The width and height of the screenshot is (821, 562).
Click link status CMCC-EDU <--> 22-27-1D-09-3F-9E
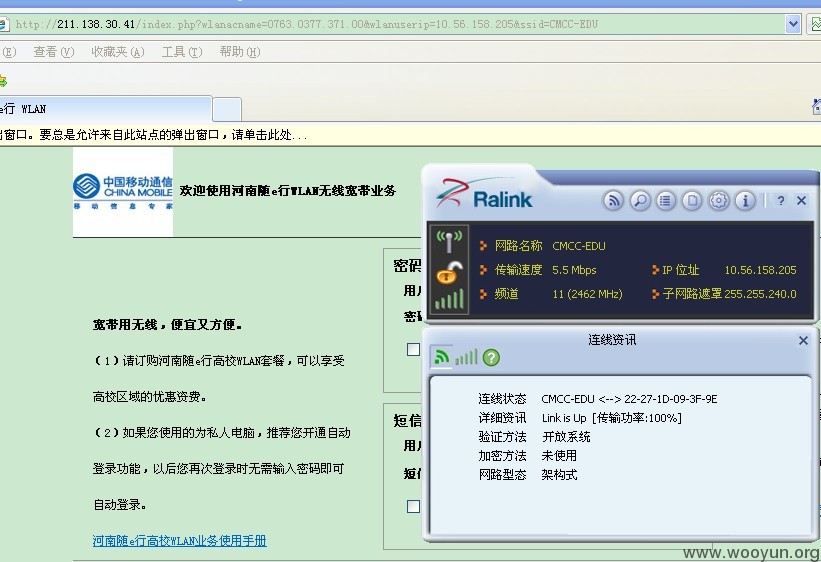click(x=629, y=399)
